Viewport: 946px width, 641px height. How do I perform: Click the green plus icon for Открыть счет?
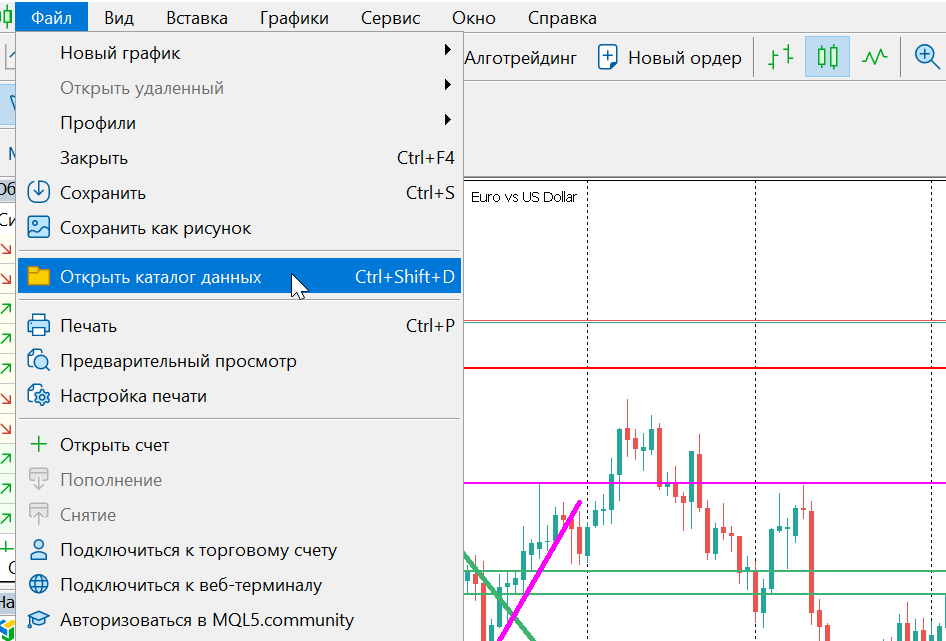point(39,444)
